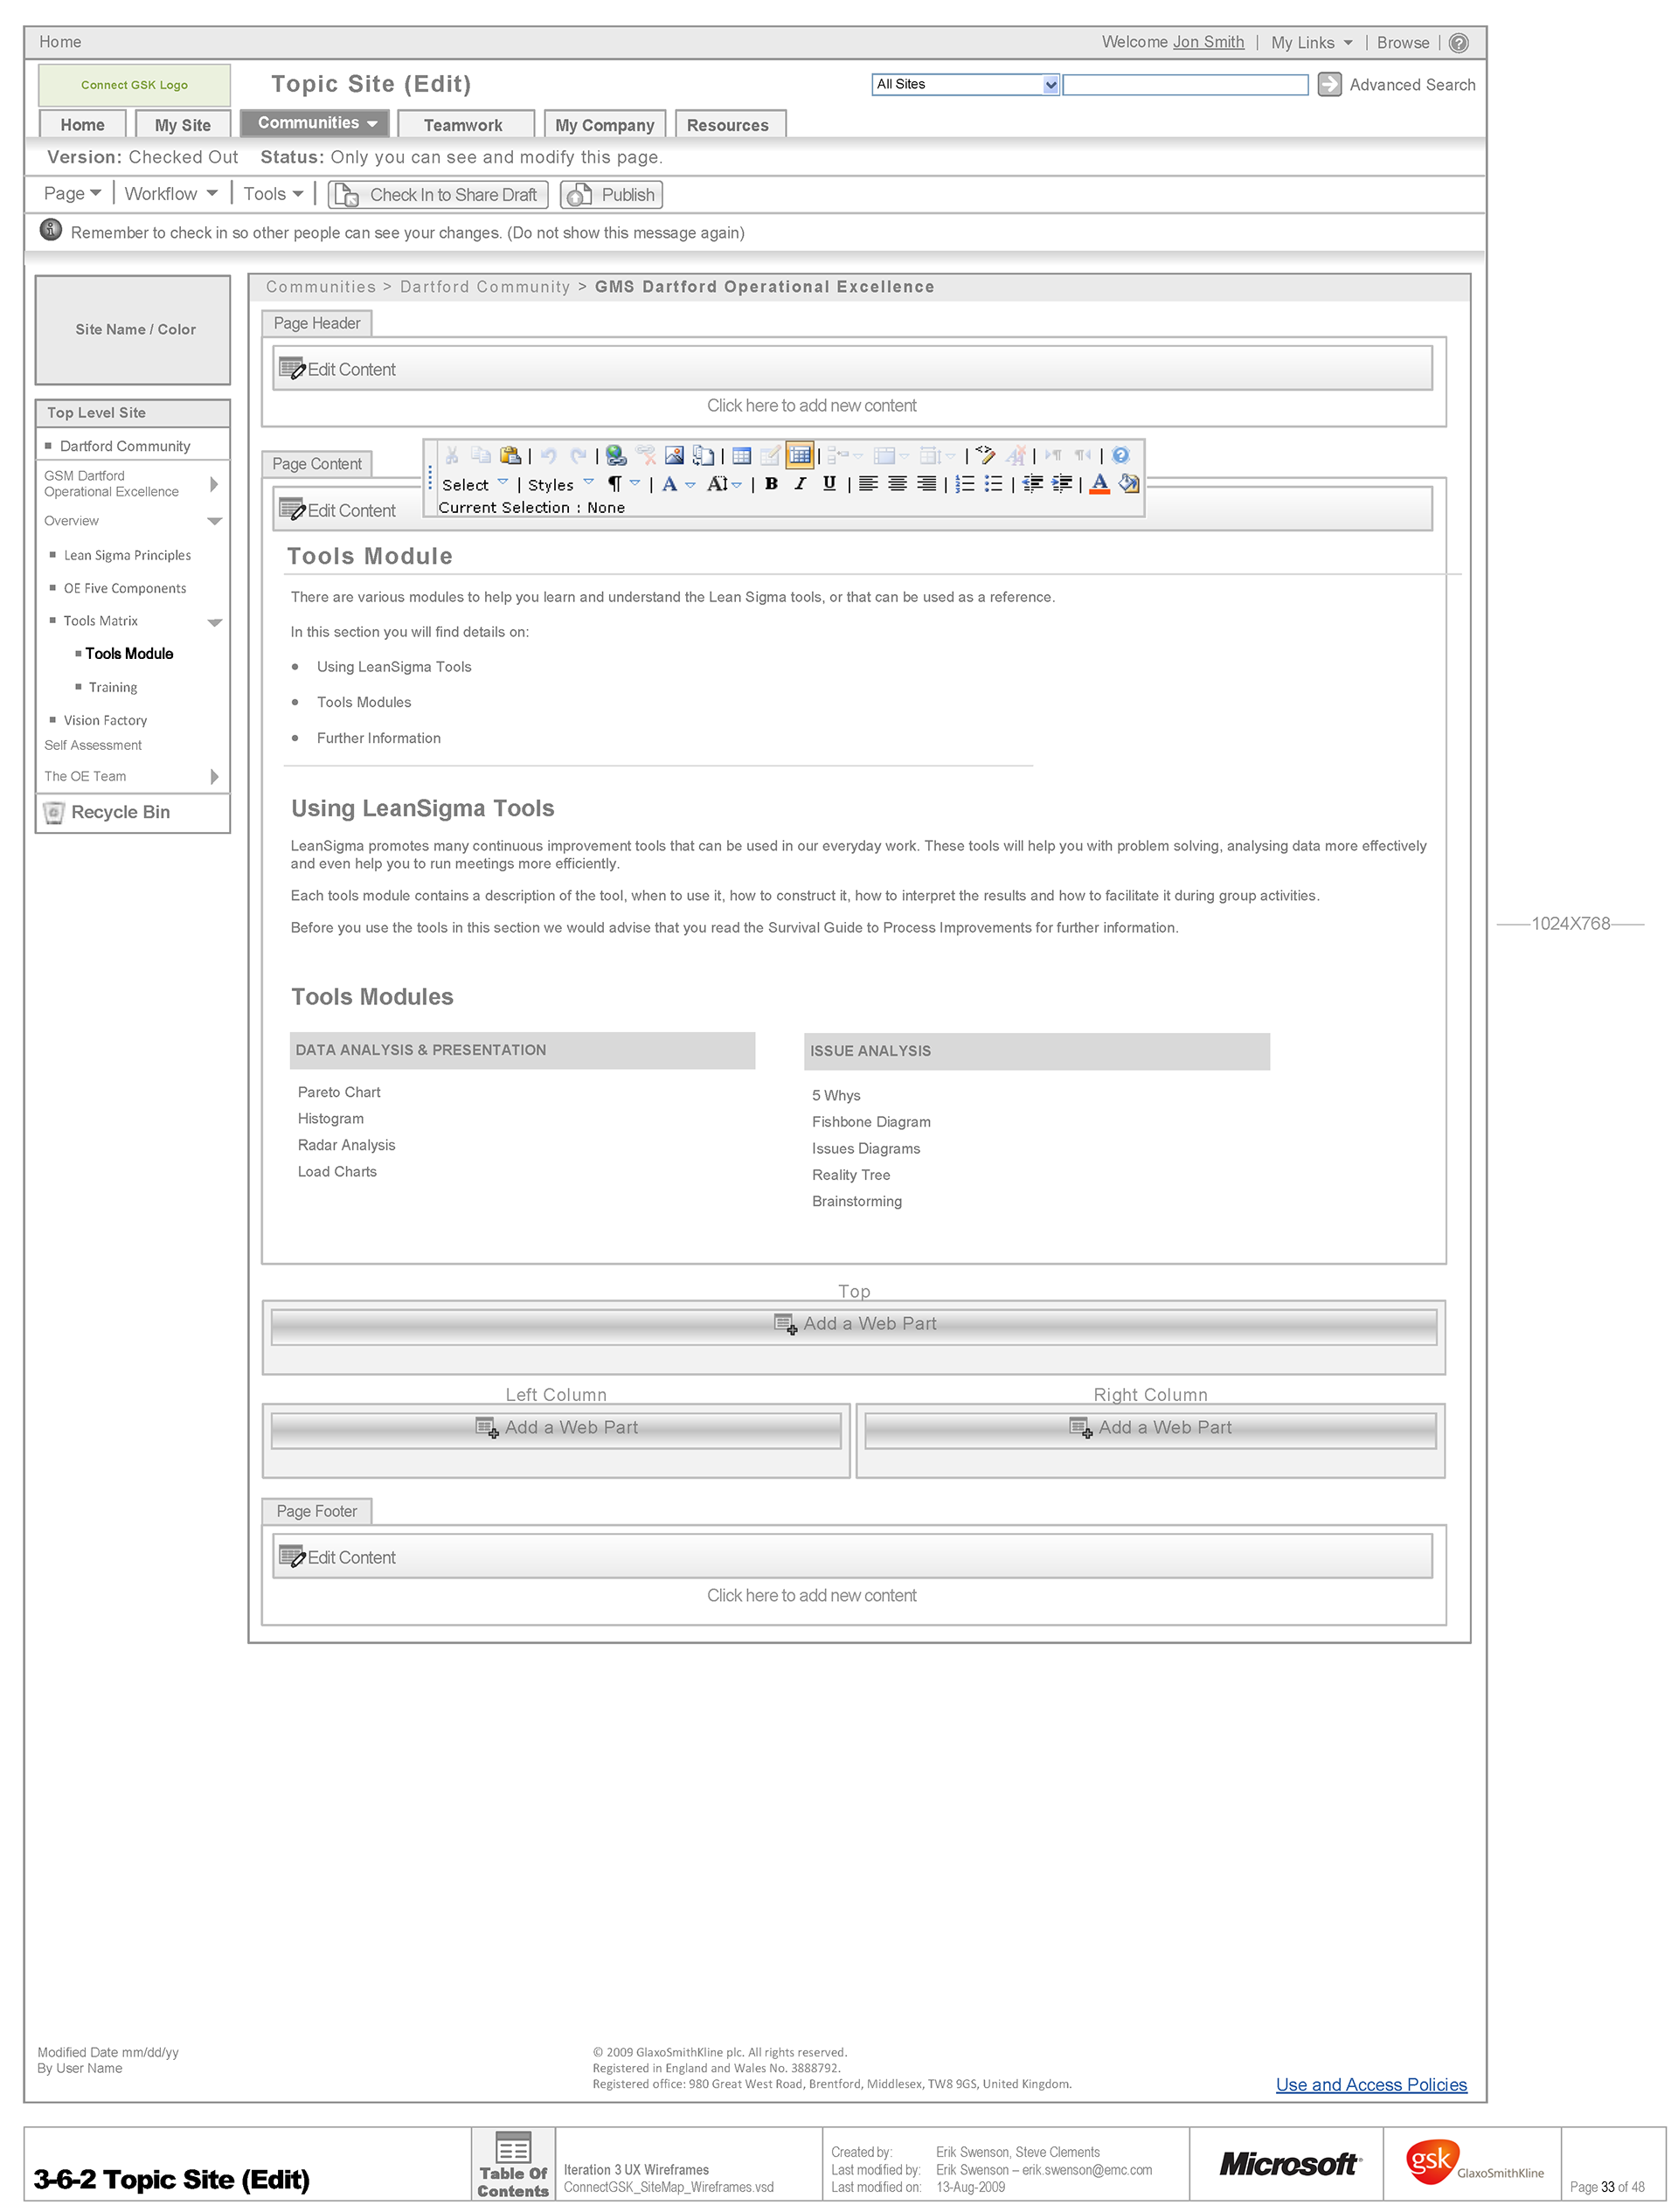Toggle italic formatting

[x=800, y=484]
